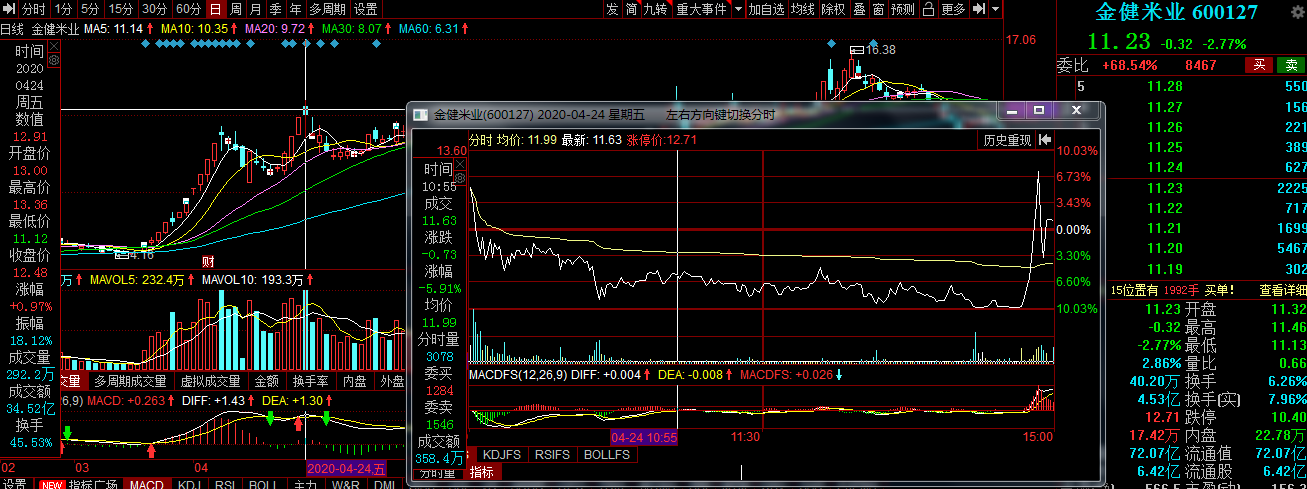This screenshot has height=489, width=1307.
Task: Click the collapse-arrow icon beside 分时 period tab
Action: tap(9, 9)
